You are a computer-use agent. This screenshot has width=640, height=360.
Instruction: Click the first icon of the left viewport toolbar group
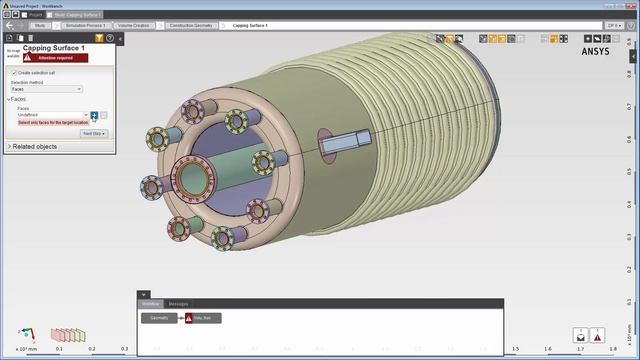click(440, 39)
